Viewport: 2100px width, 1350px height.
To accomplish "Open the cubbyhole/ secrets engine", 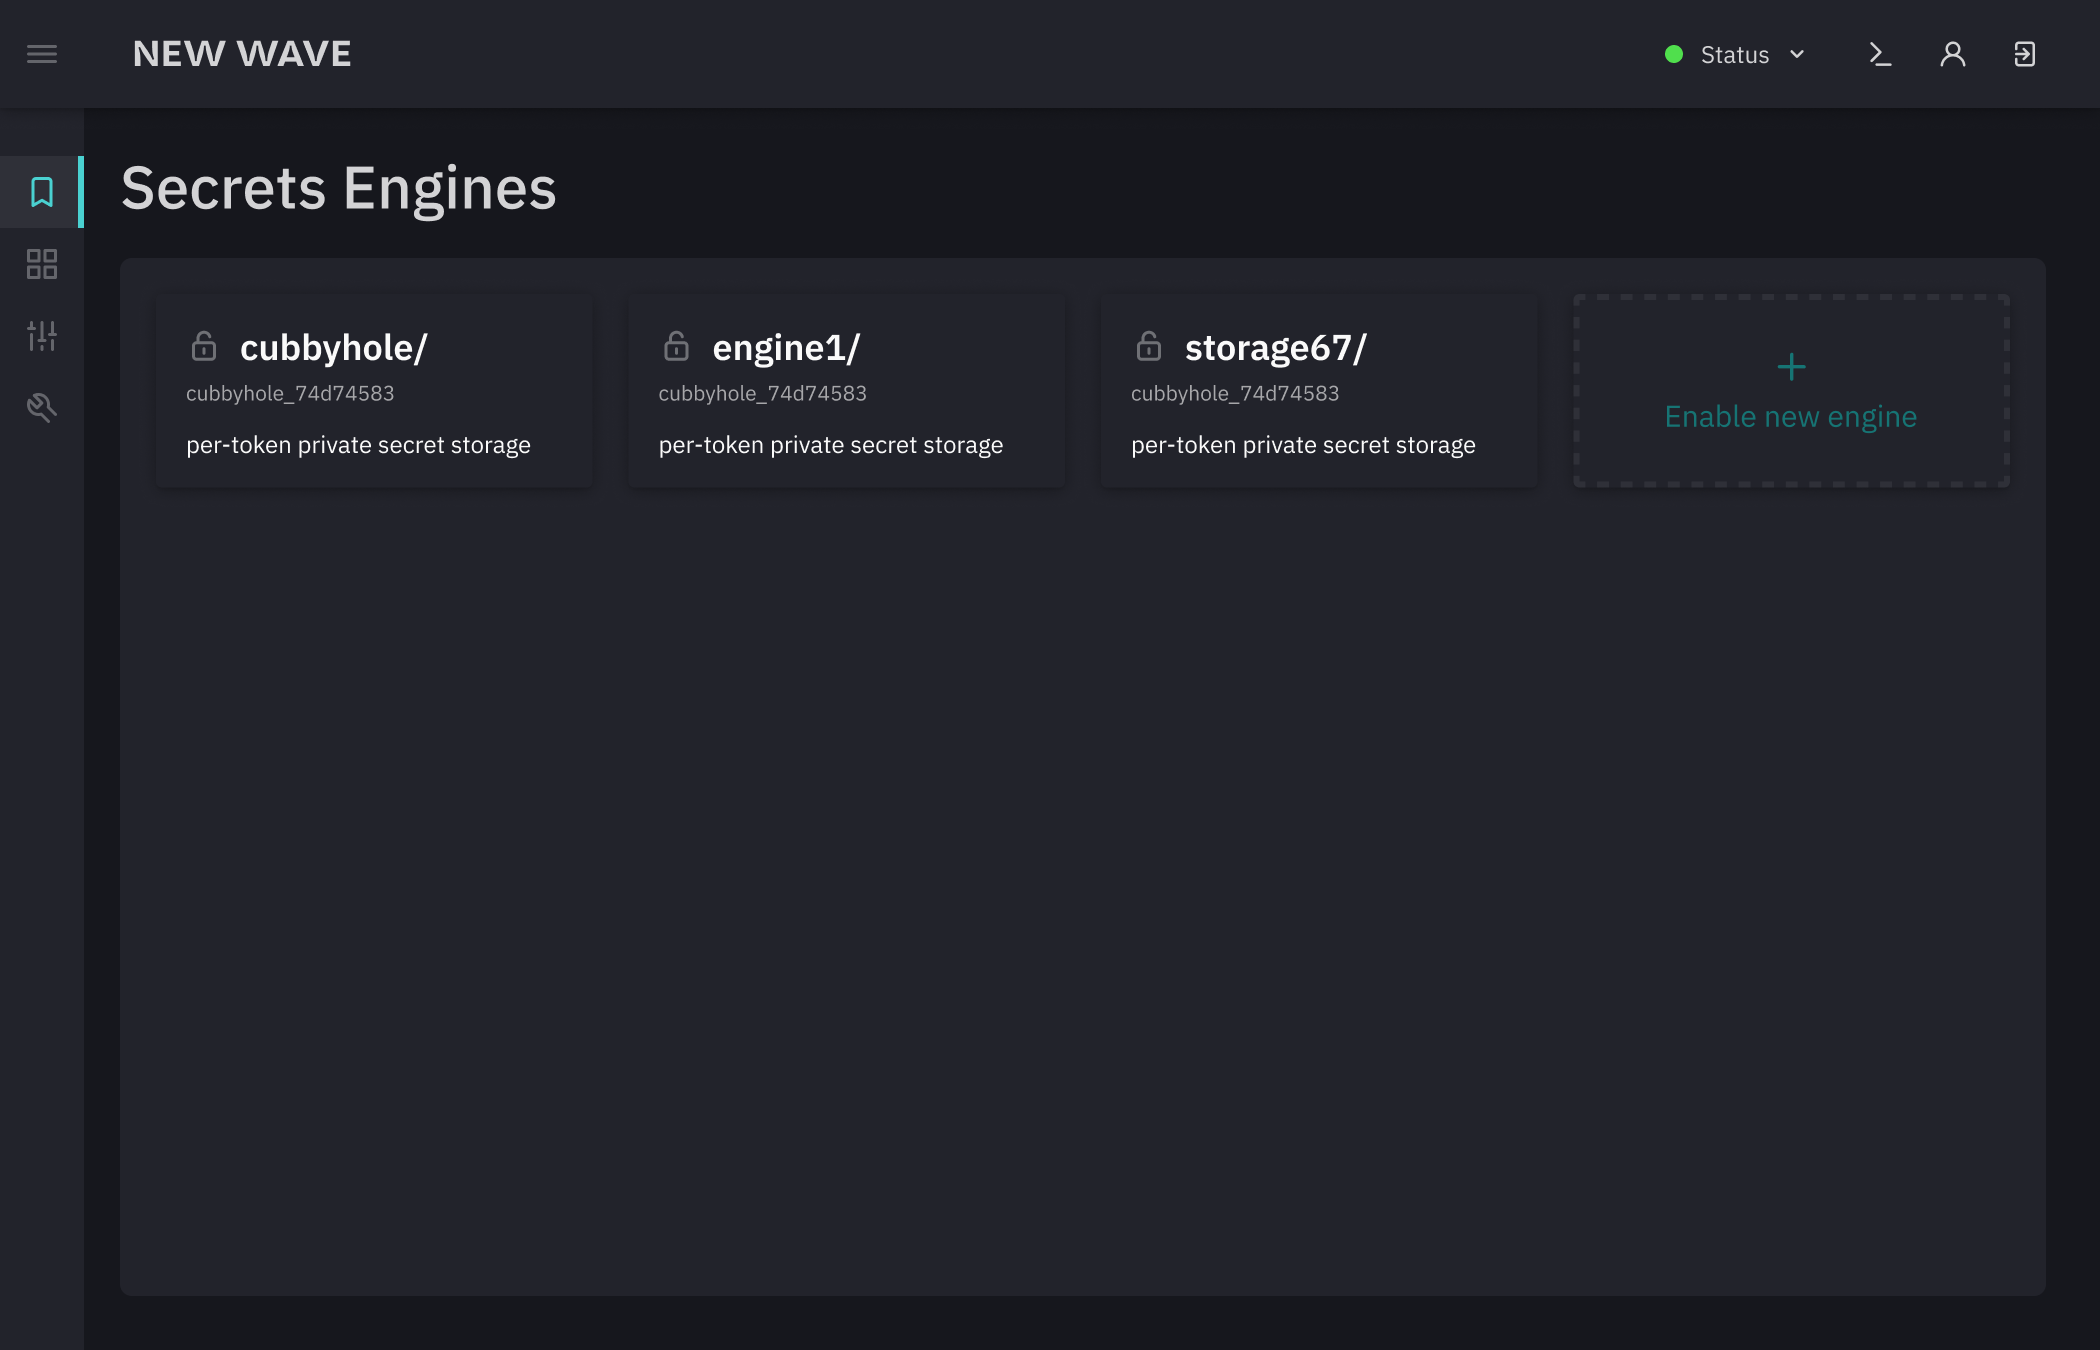I will click(334, 348).
